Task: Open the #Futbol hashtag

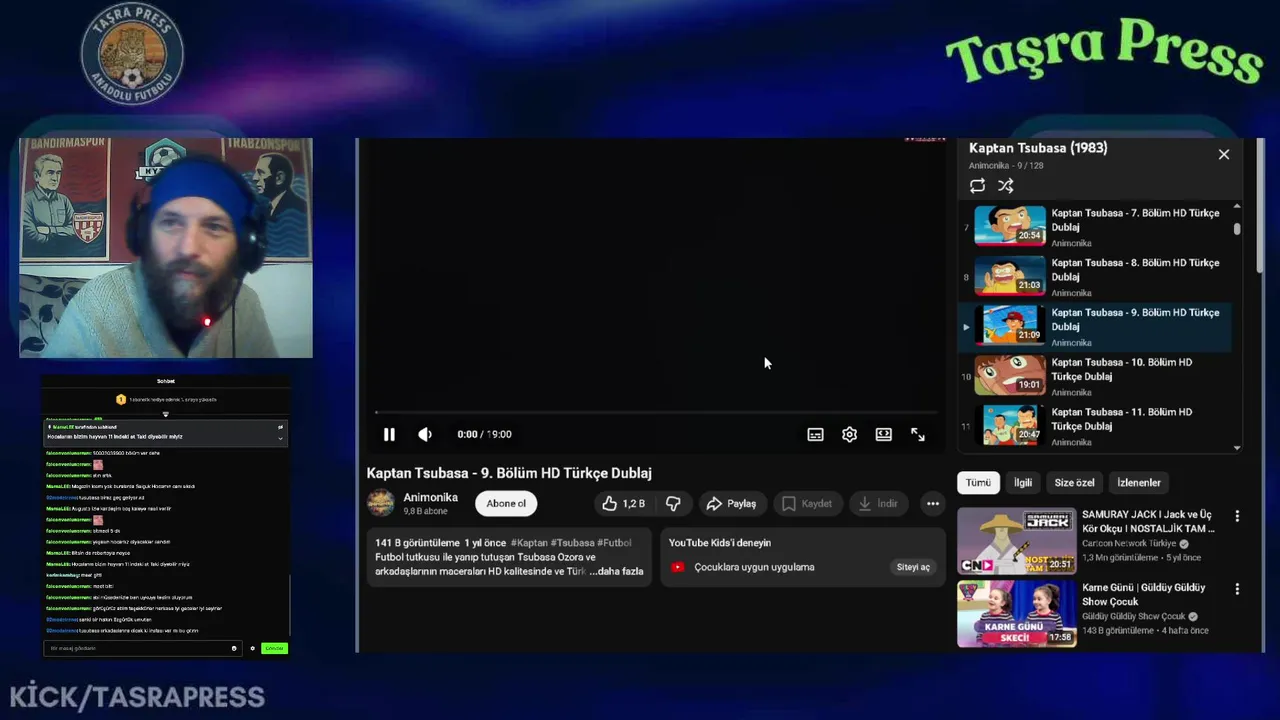Action: click(x=614, y=542)
